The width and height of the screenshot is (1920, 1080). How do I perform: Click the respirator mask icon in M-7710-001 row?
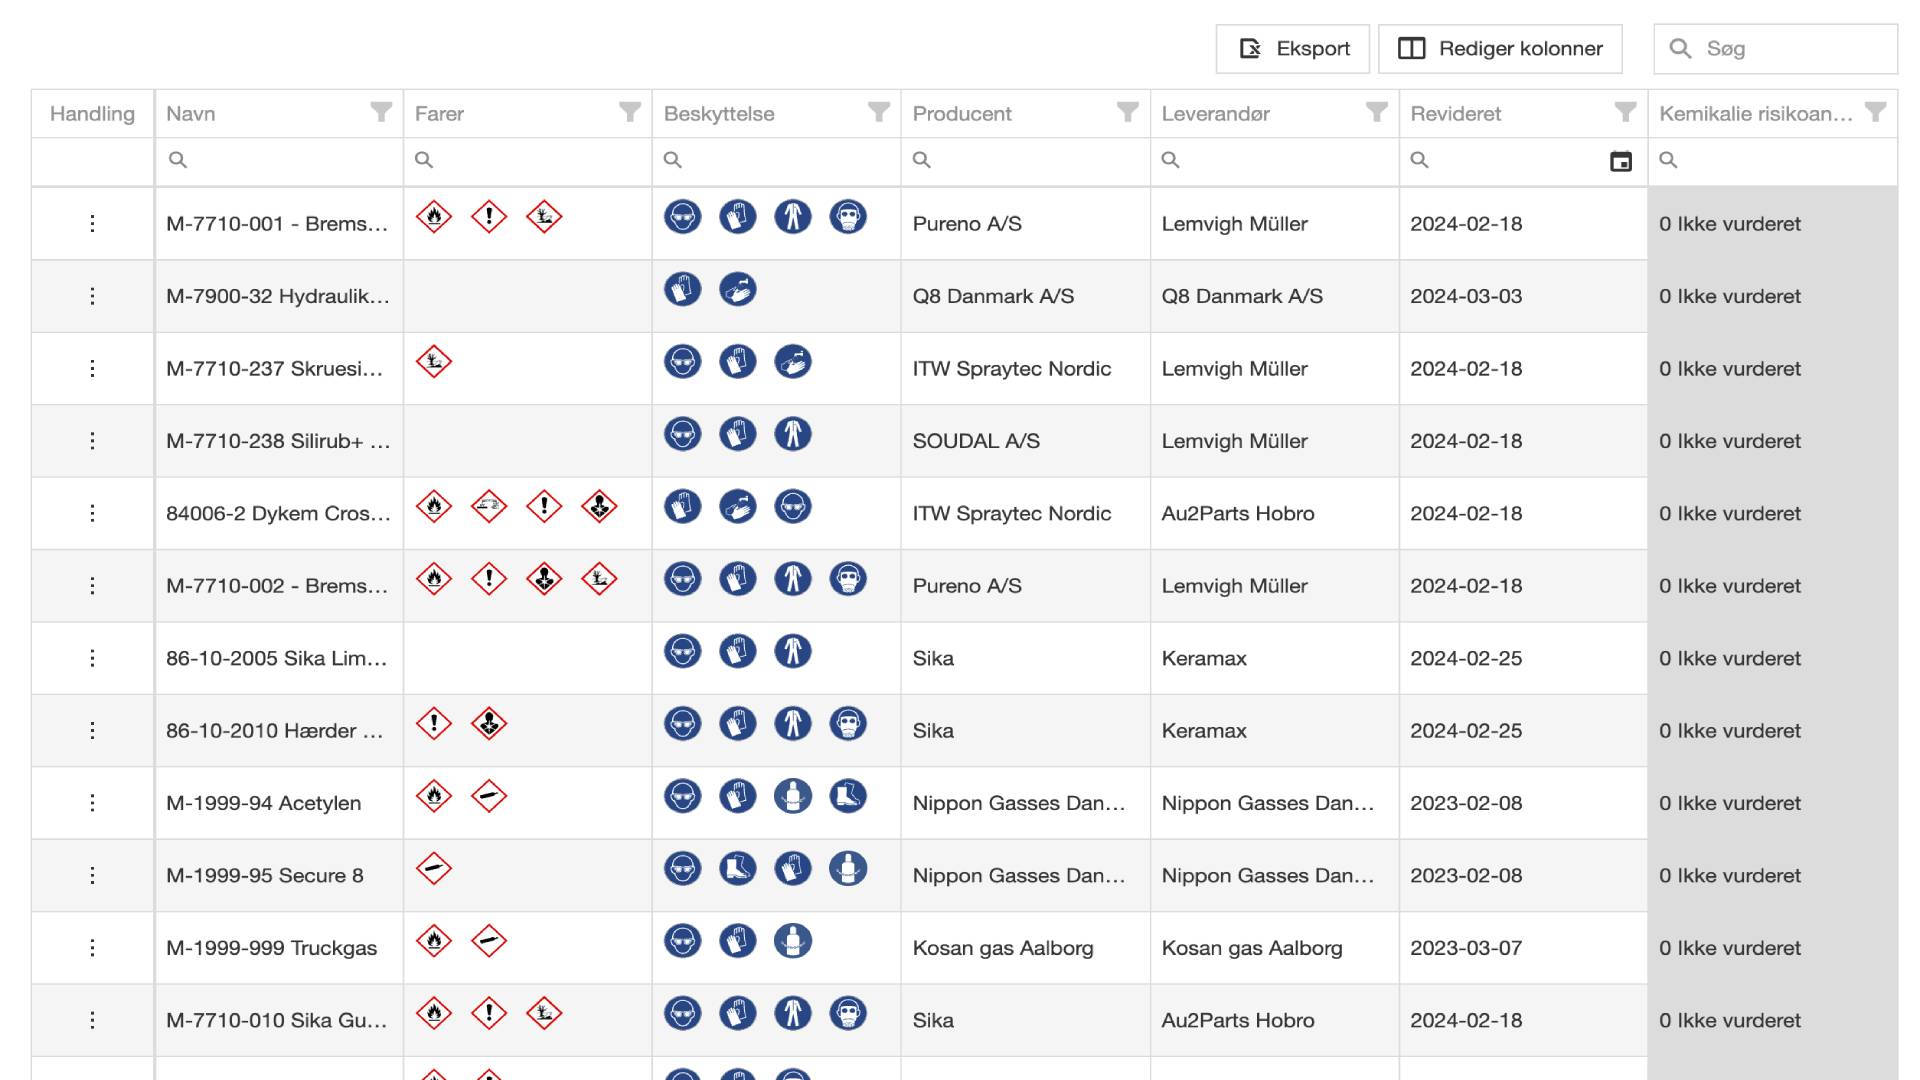(x=848, y=216)
